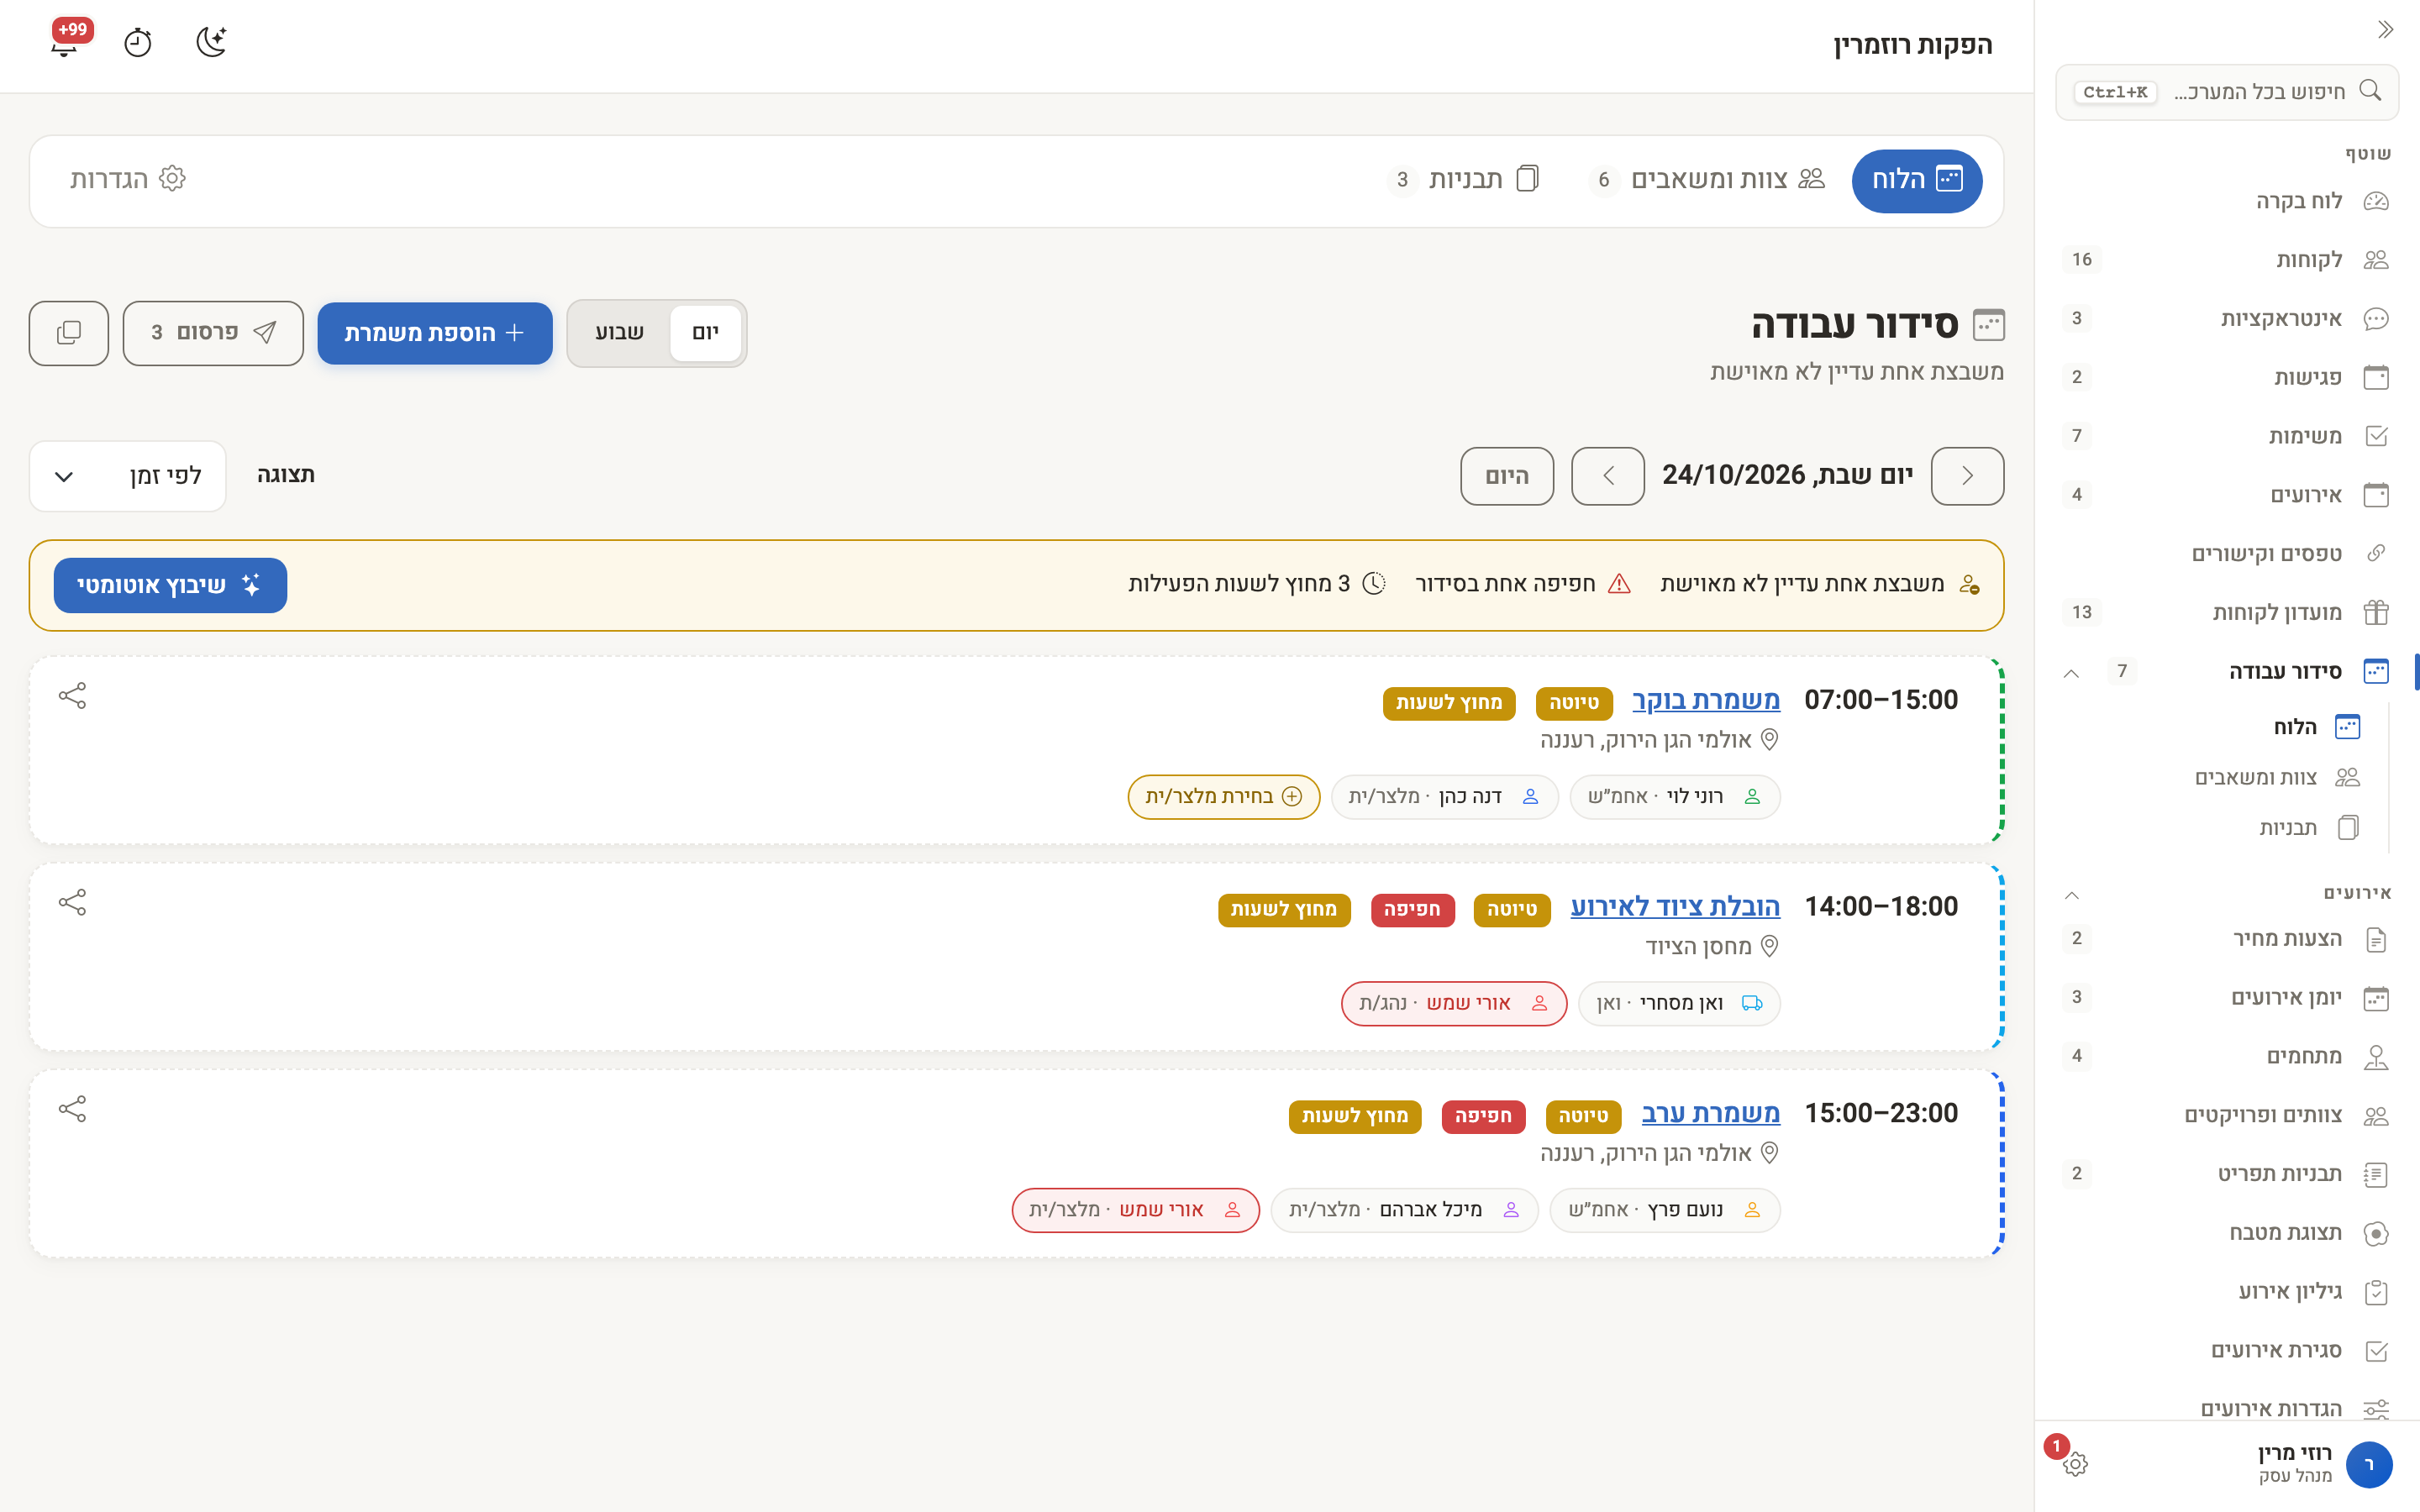Open הגדרות settings in tab bar

coord(128,180)
